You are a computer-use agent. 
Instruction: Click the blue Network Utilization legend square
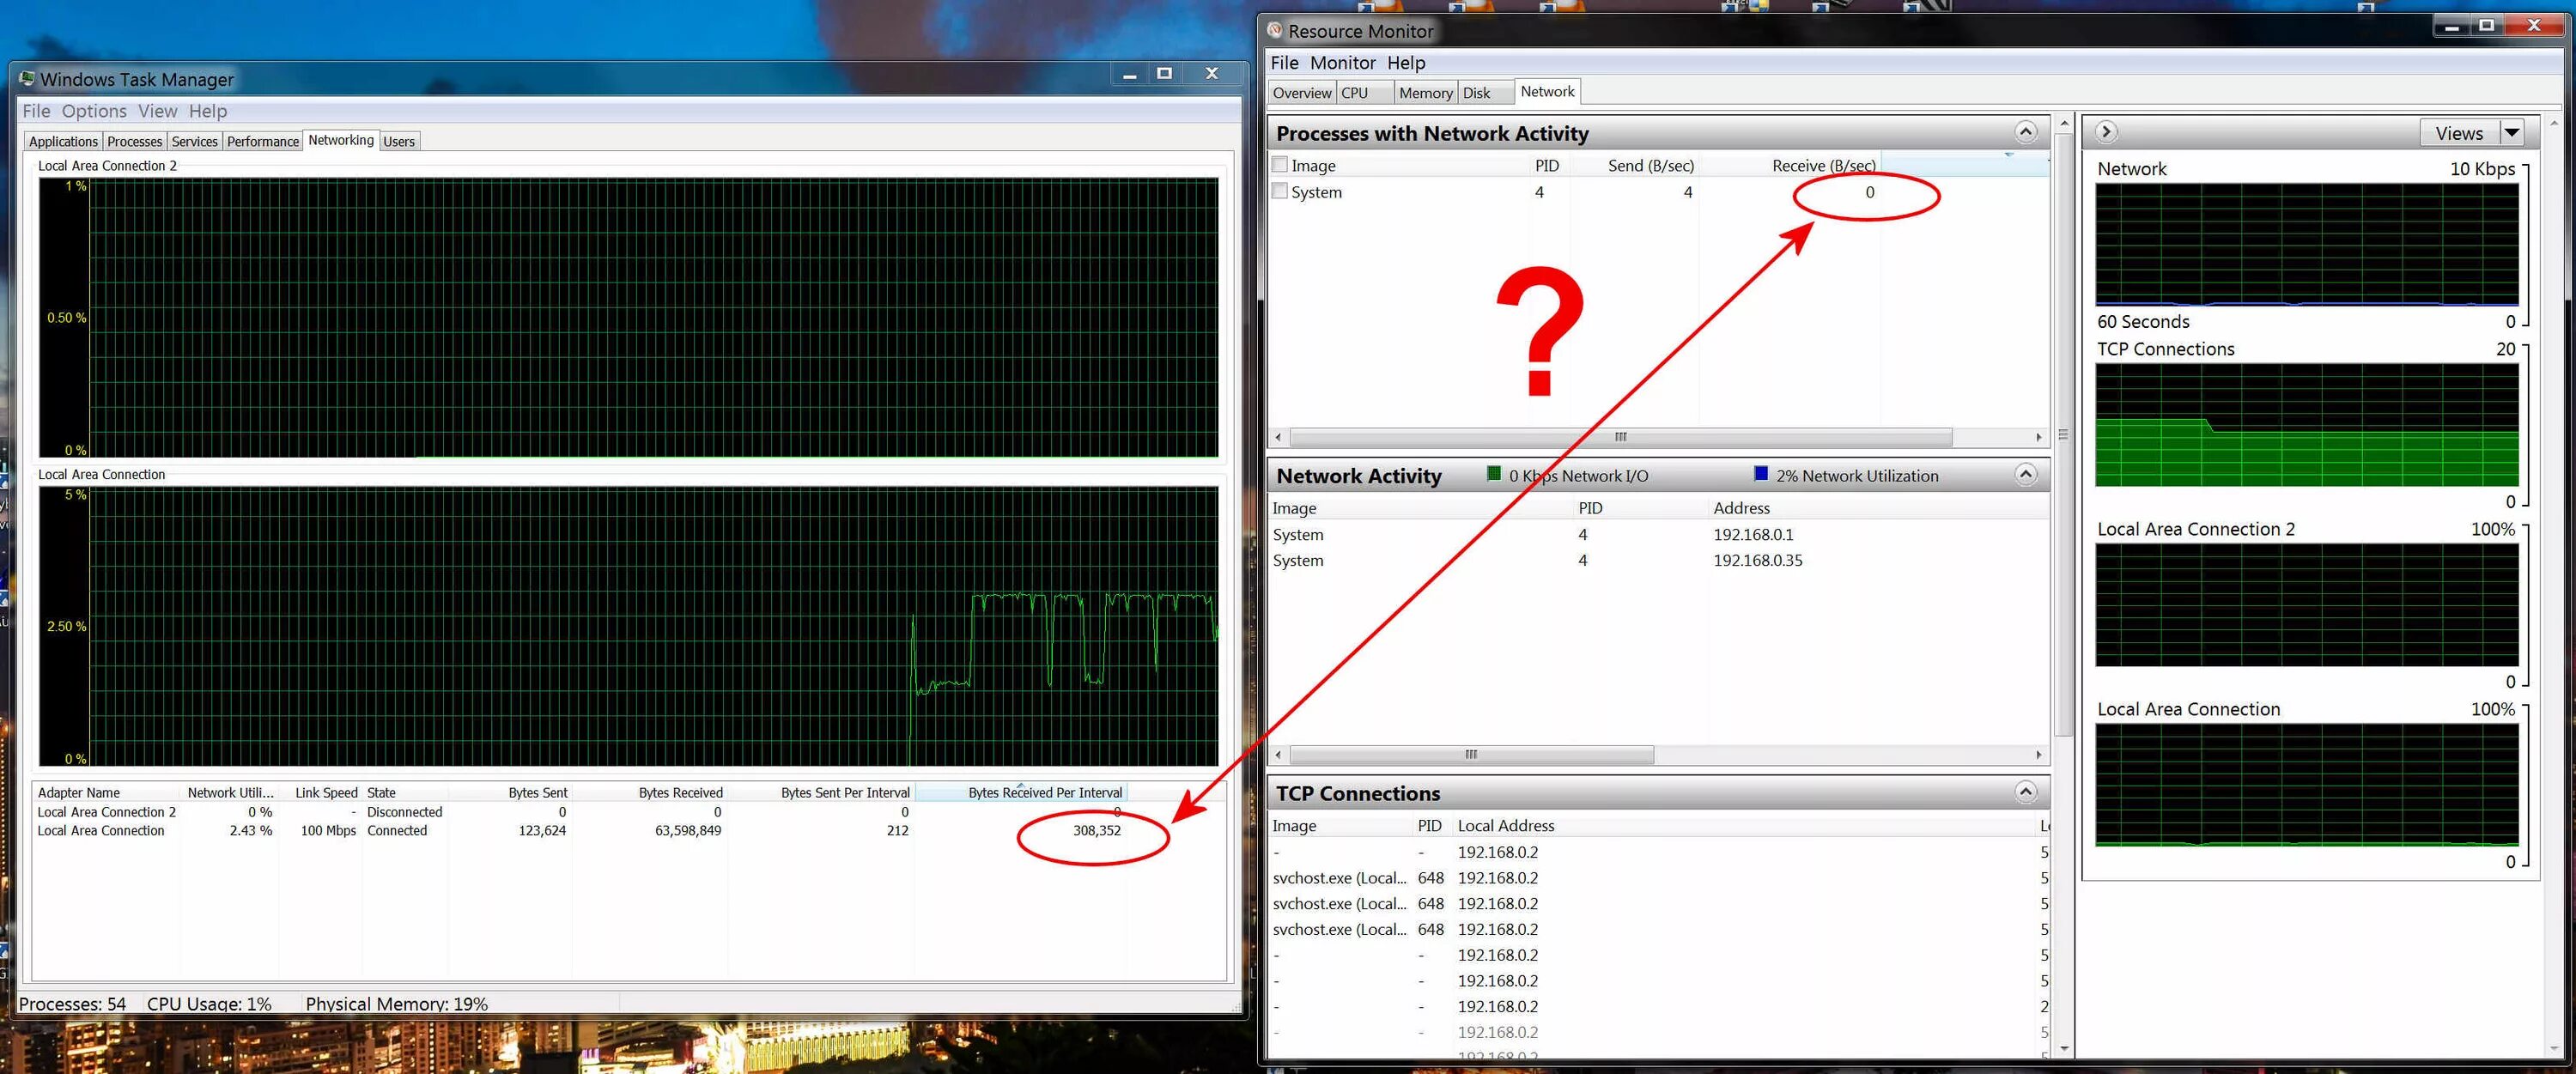pyautogui.click(x=1760, y=474)
